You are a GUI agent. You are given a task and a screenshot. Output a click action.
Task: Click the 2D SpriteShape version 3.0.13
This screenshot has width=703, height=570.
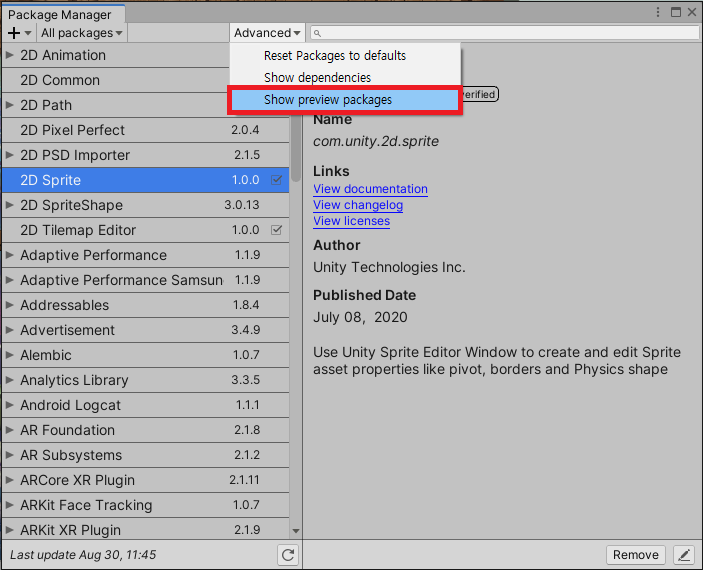click(242, 205)
